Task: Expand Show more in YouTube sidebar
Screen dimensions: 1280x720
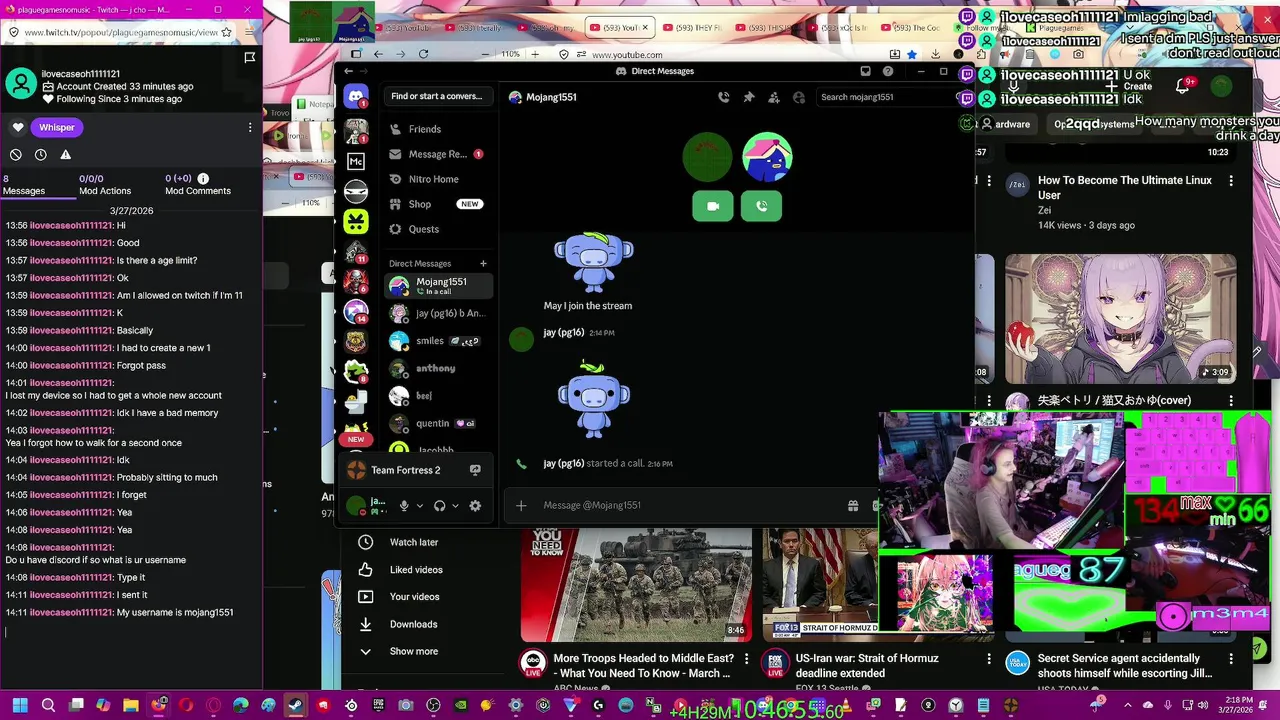Action: point(413,651)
